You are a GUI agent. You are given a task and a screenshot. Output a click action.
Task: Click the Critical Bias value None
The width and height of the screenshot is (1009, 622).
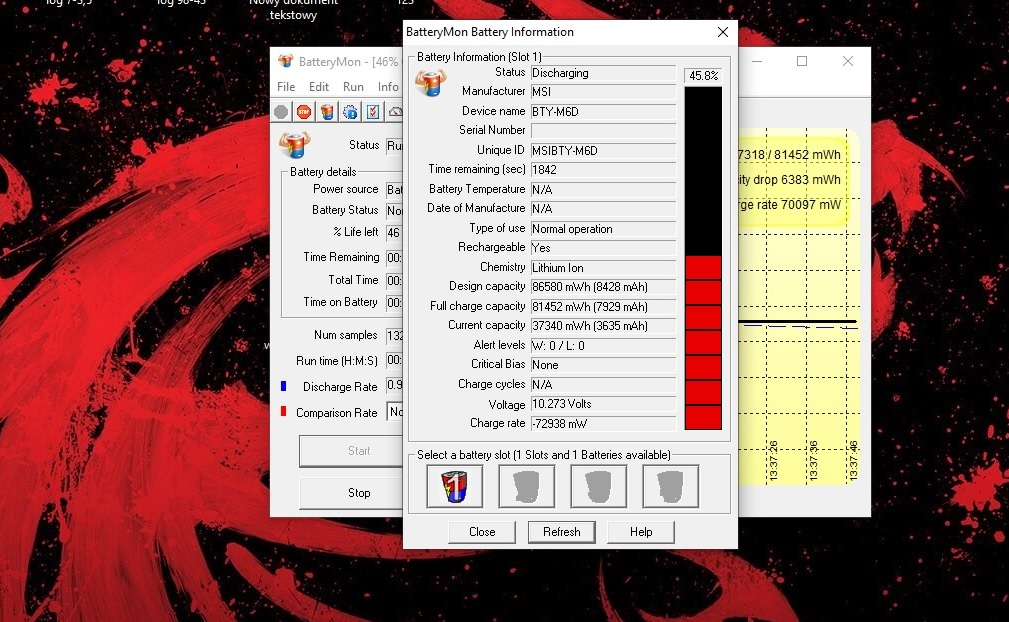click(603, 365)
